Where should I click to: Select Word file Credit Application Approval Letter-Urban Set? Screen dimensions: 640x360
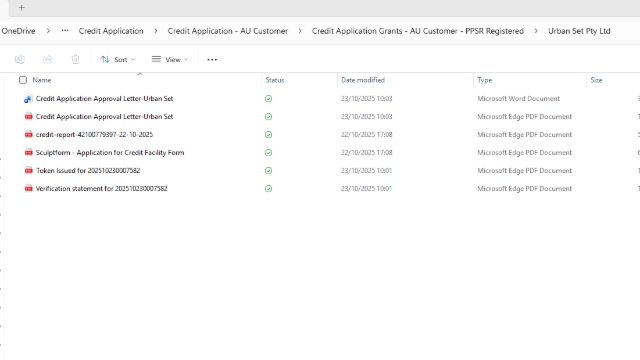(104, 98)
